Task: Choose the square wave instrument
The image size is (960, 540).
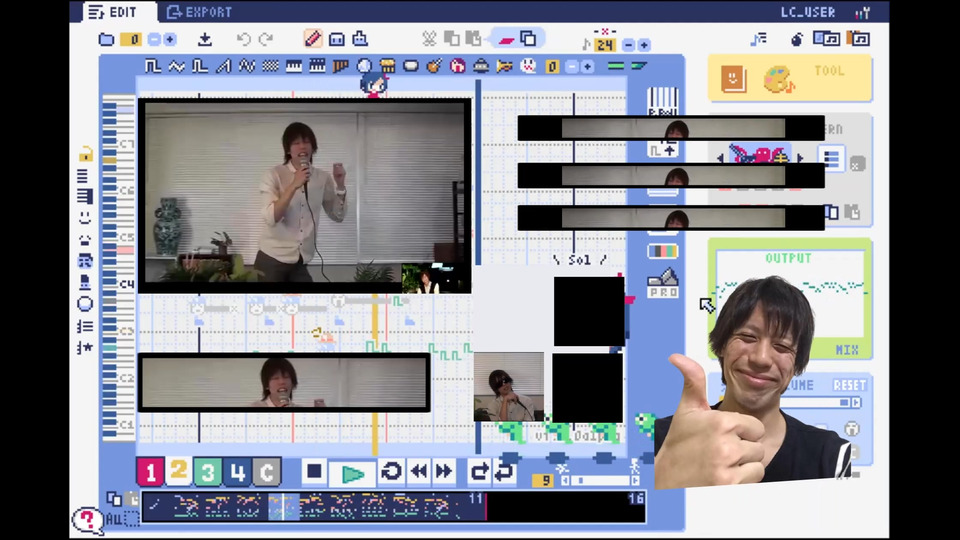Action: [153, 66]
